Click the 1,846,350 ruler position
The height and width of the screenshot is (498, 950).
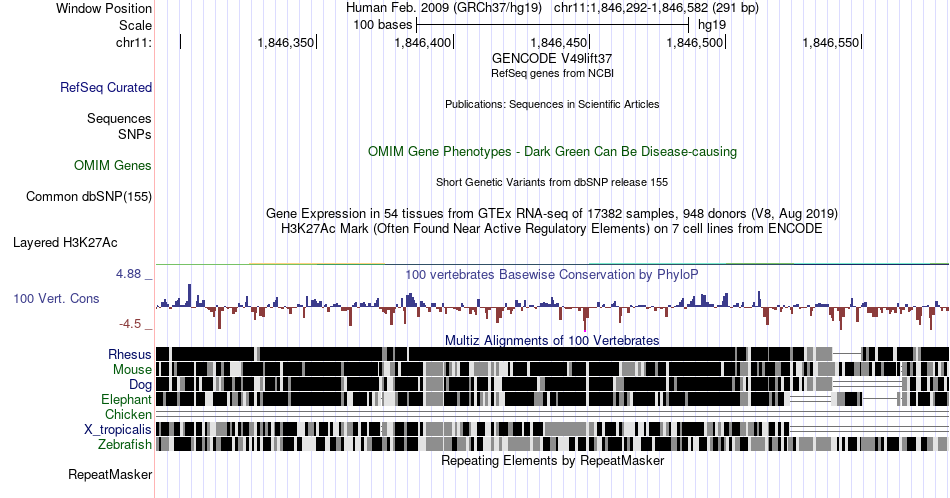286,42
